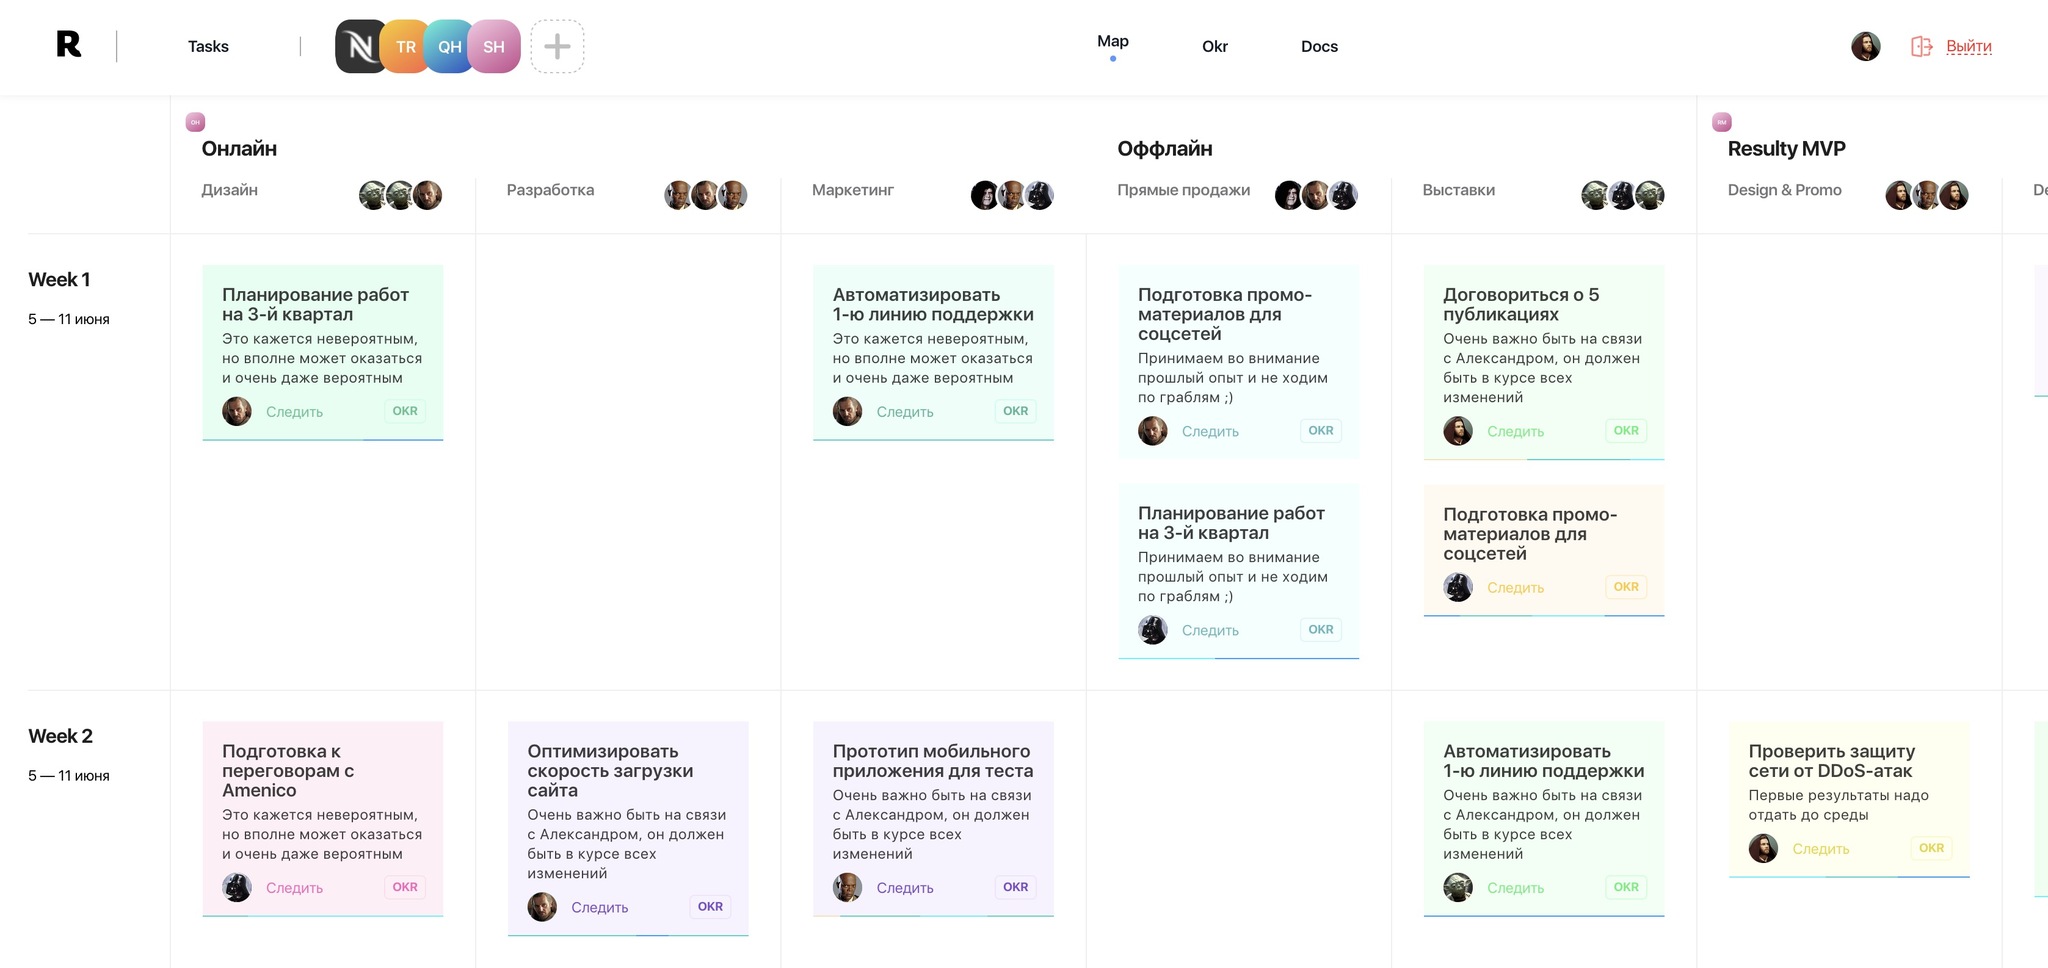Click the logout door icon
Screen dimensions: 2048x968
pos(1921,46)
